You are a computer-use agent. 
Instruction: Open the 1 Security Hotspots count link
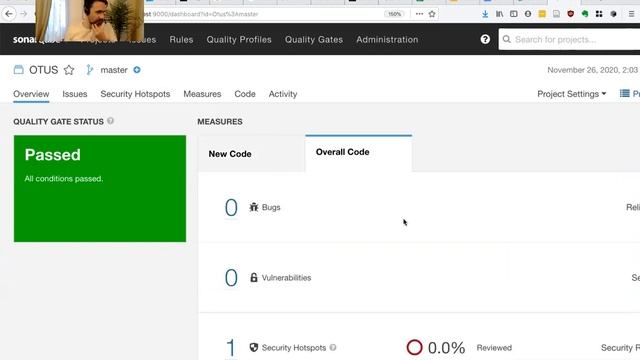tap(231, 348)
